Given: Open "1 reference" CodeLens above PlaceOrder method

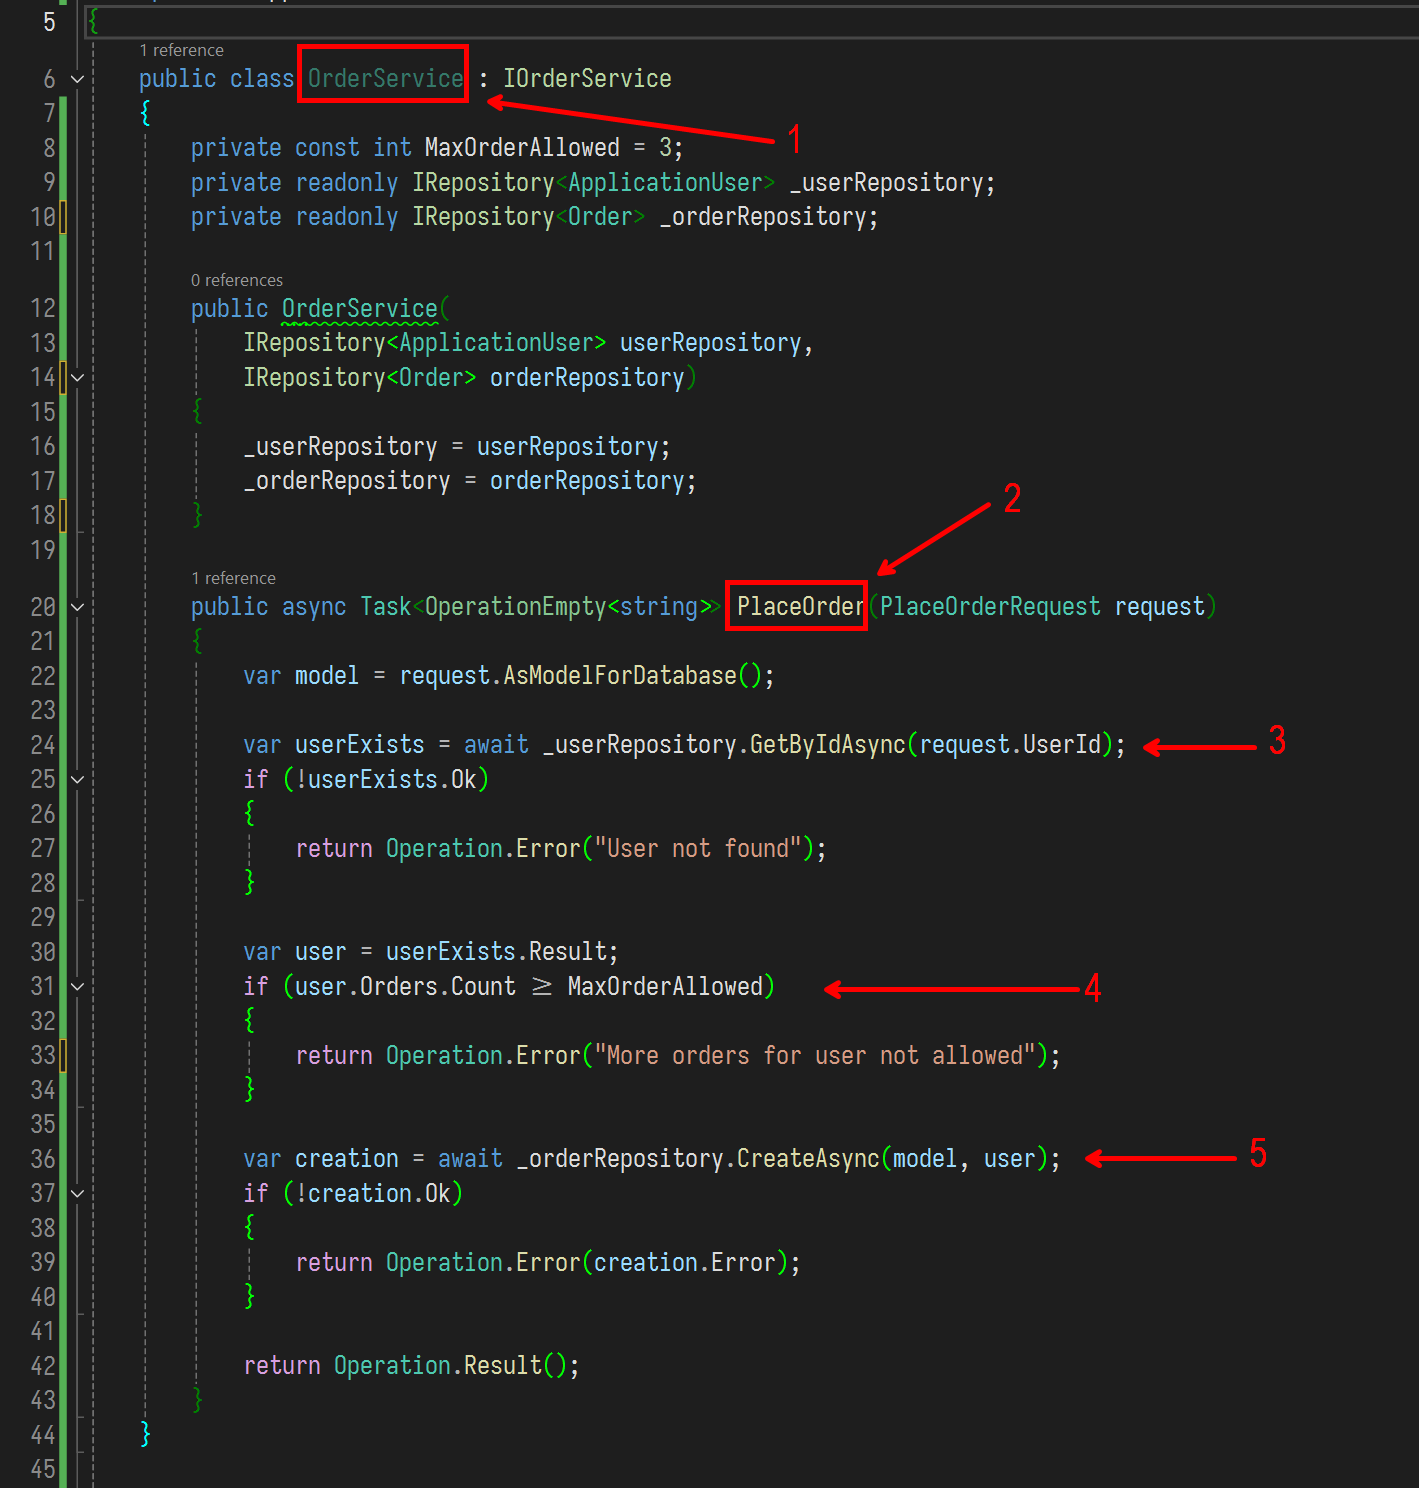Looking at the screenshot, I should (233, 578).
